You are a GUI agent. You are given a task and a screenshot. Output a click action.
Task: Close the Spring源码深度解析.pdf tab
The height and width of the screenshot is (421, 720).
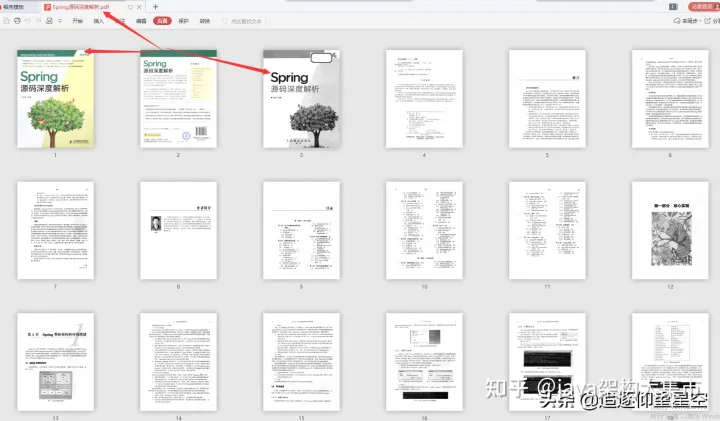pos(139,7)
